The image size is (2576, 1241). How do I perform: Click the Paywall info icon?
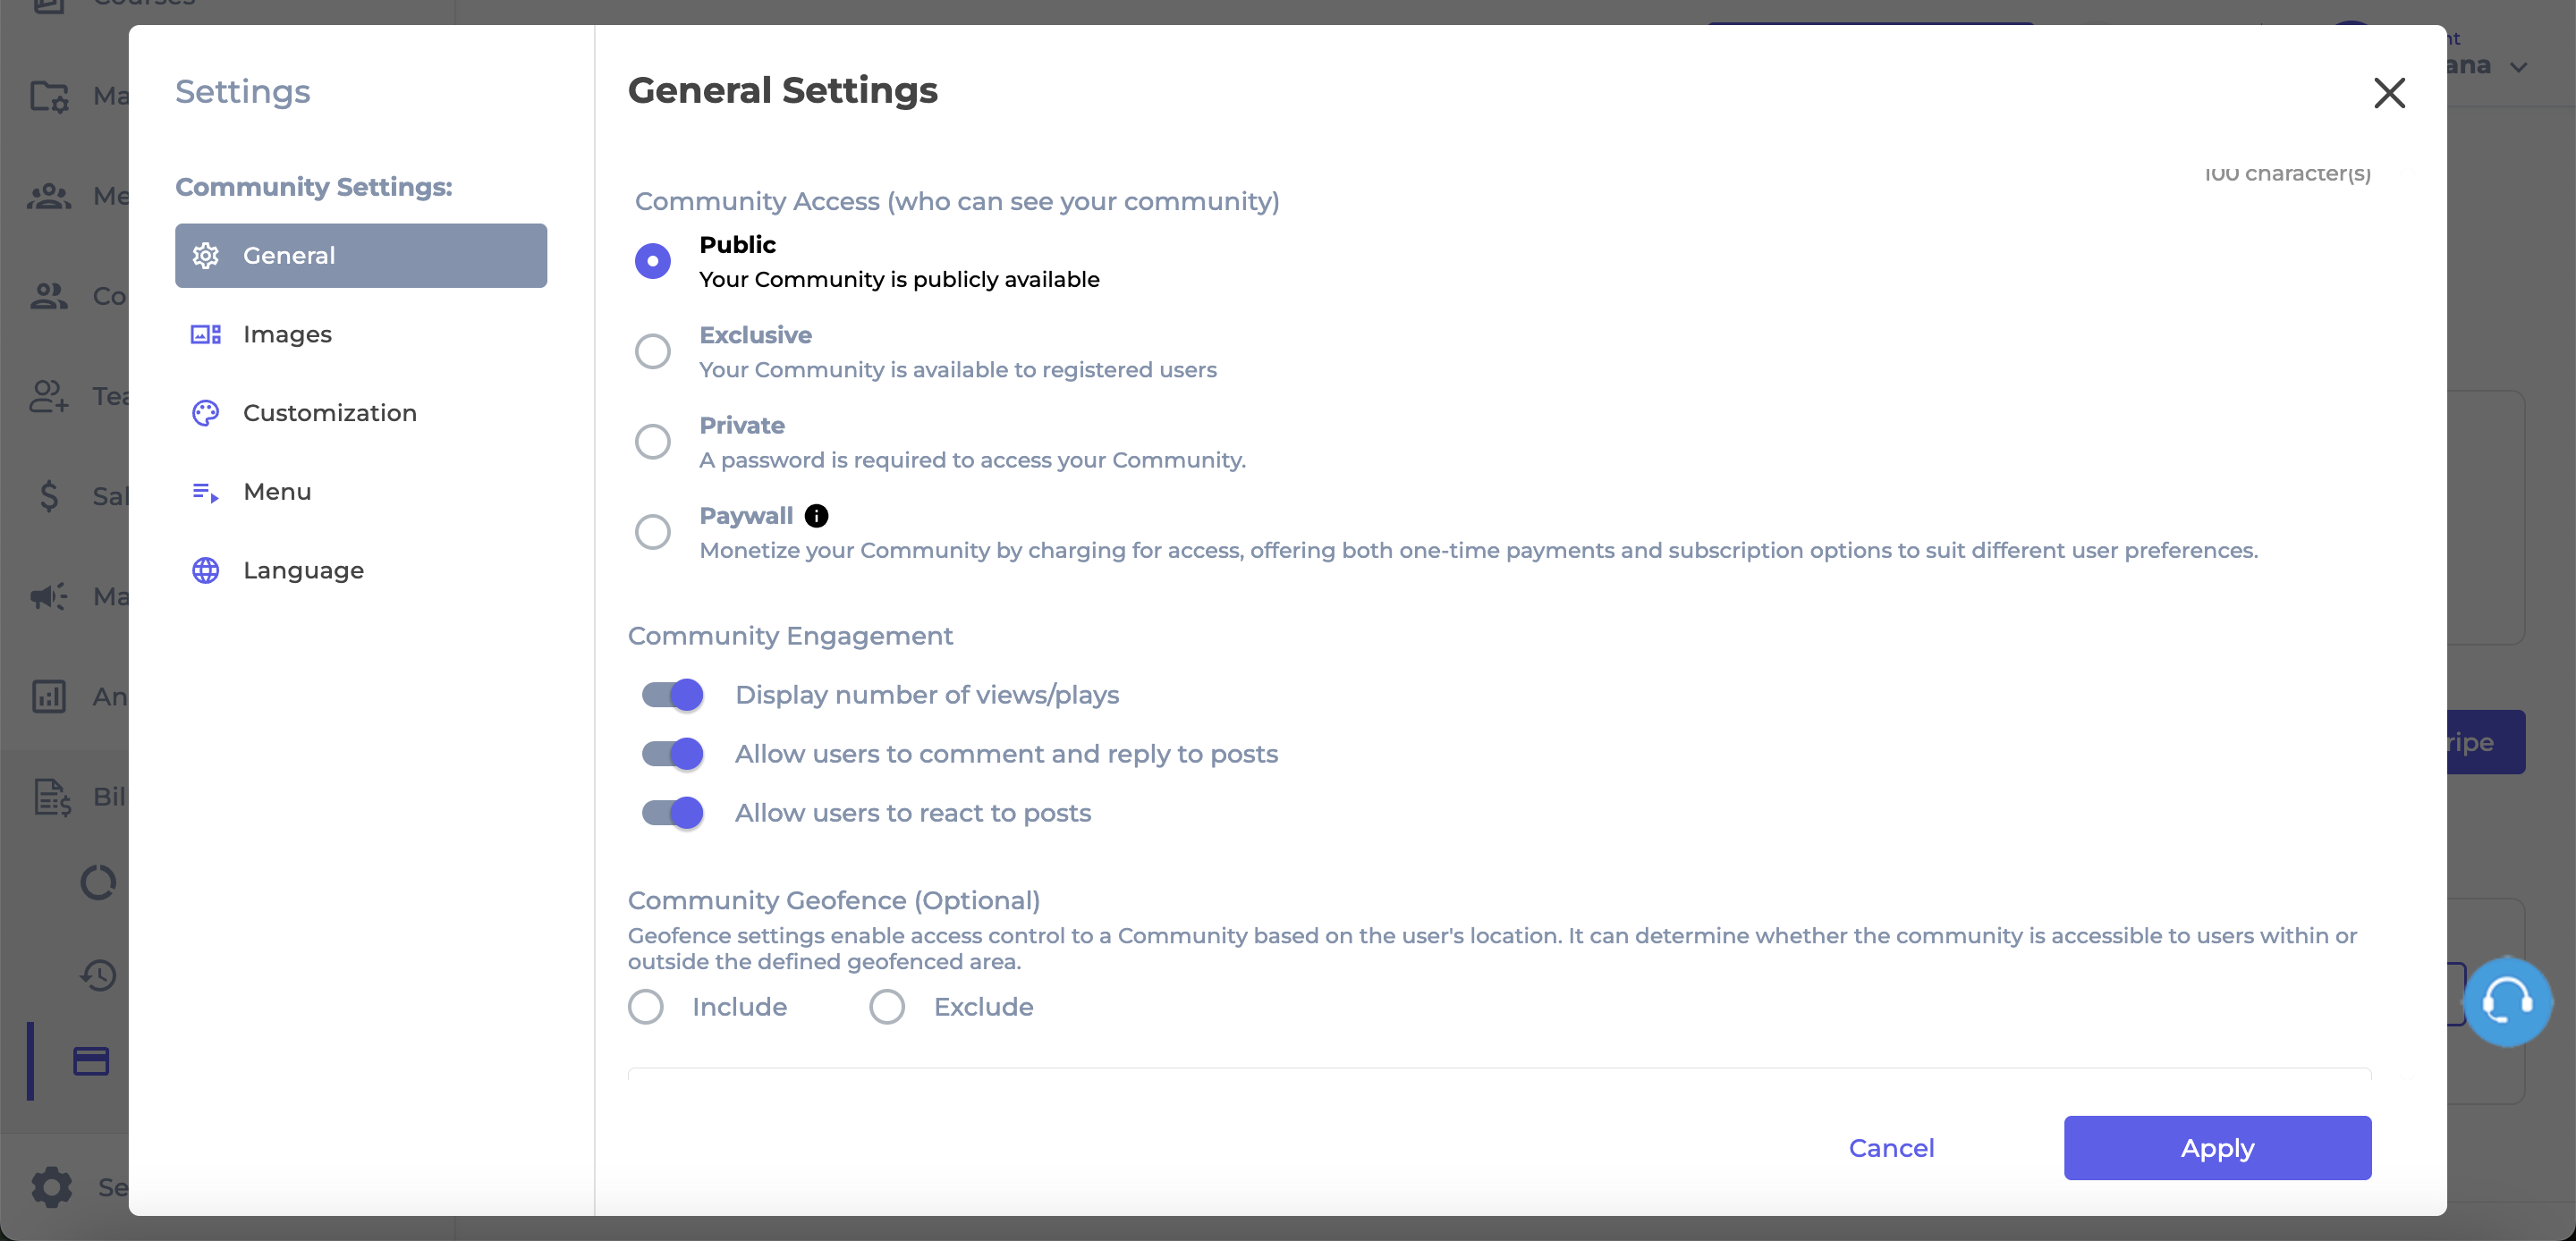coord(816,515)
